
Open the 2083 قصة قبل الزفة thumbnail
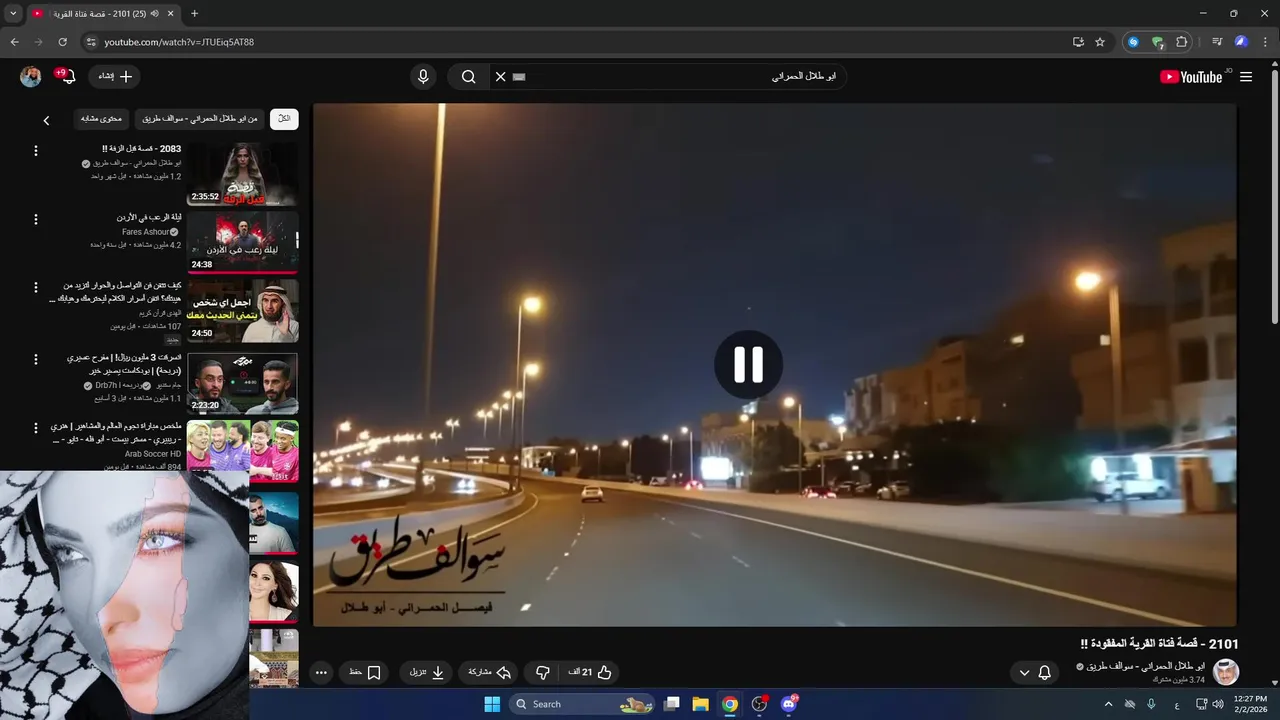pyautogui.click(x=243, y=174)
